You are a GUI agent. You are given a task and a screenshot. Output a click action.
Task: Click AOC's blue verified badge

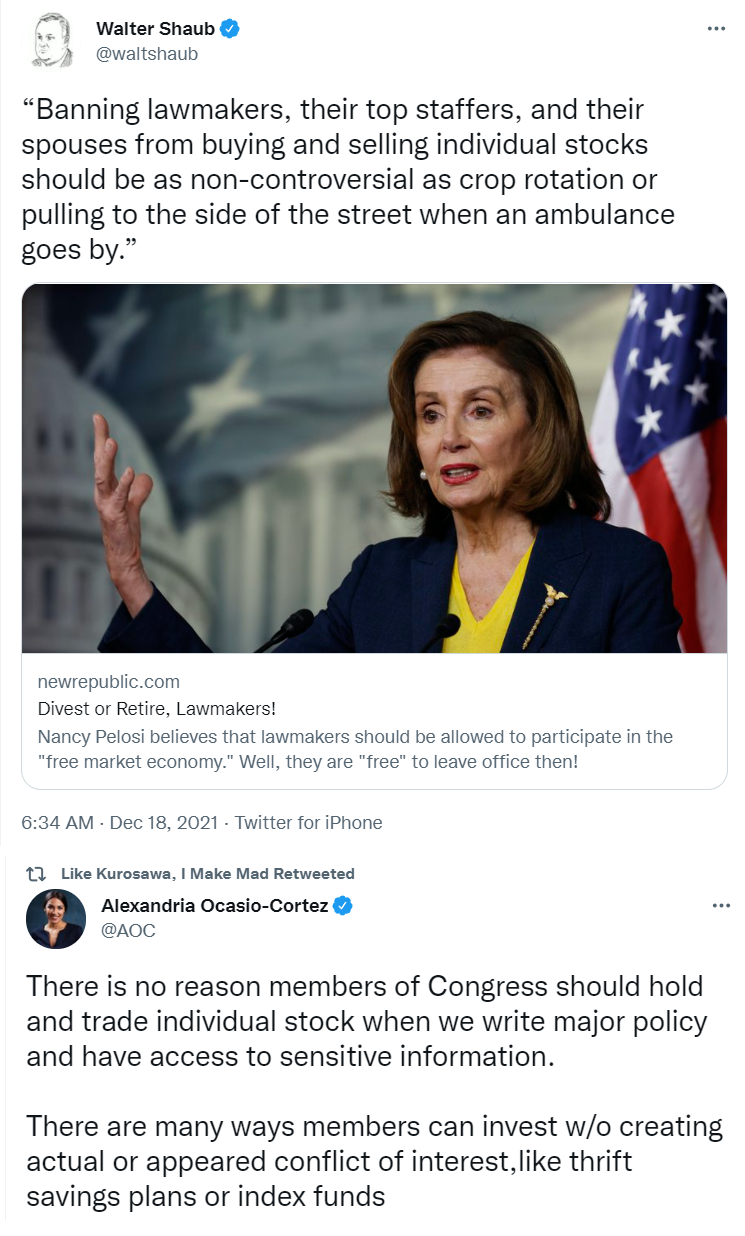(x=342, y=906)
